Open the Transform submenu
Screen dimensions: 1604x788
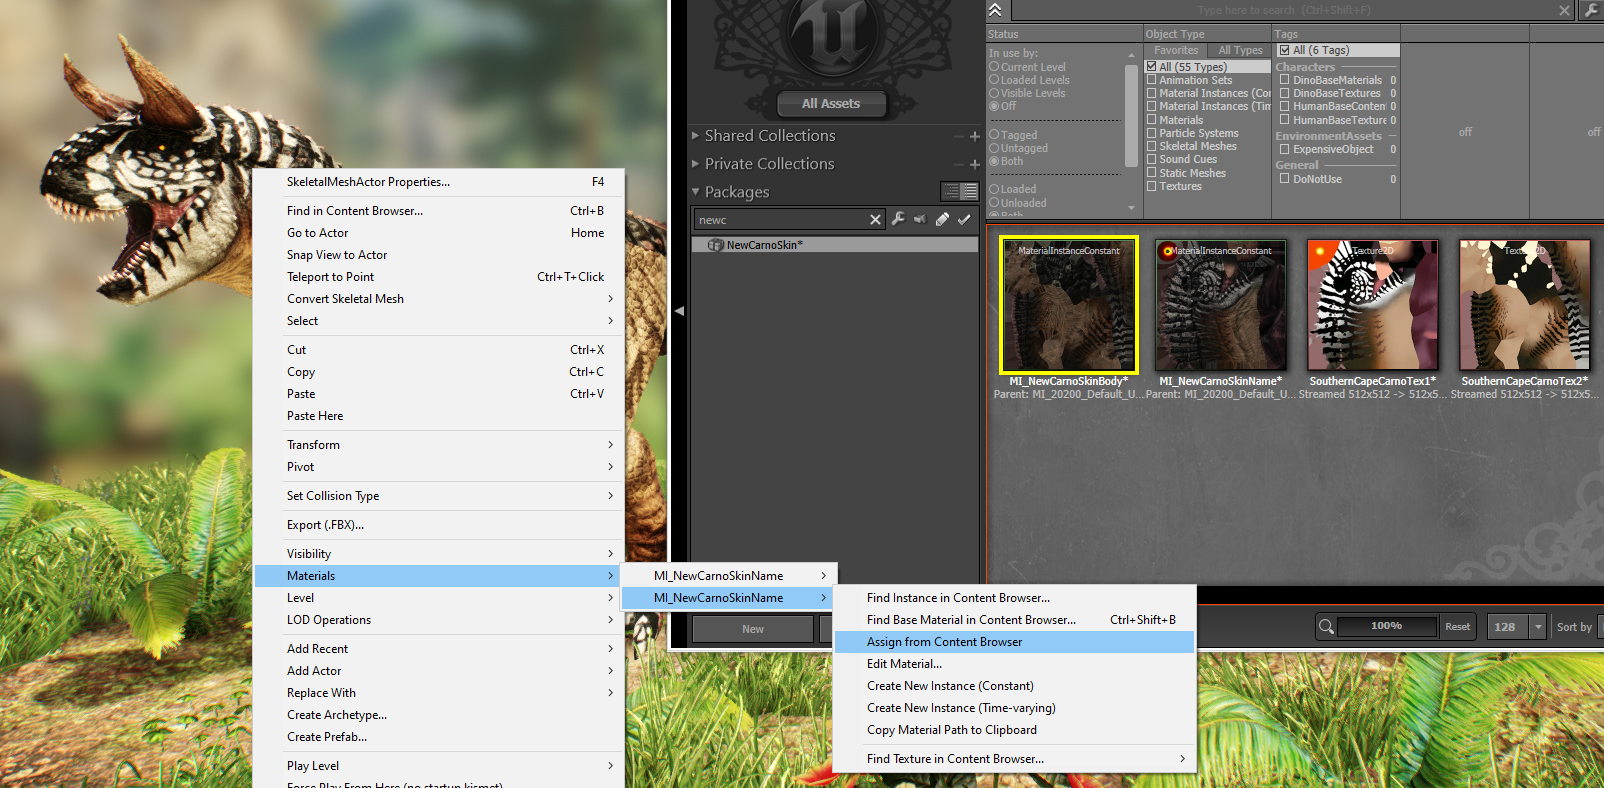[x=440, y=445]
